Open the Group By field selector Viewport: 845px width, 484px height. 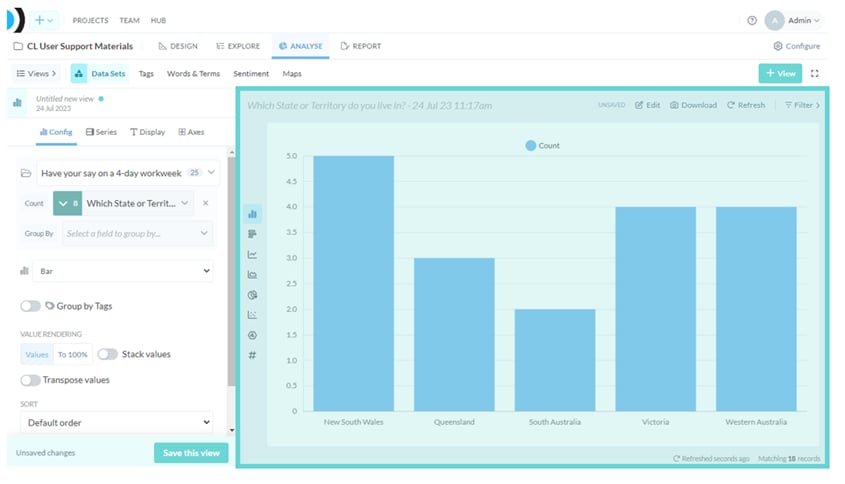[x=137, y=233]
